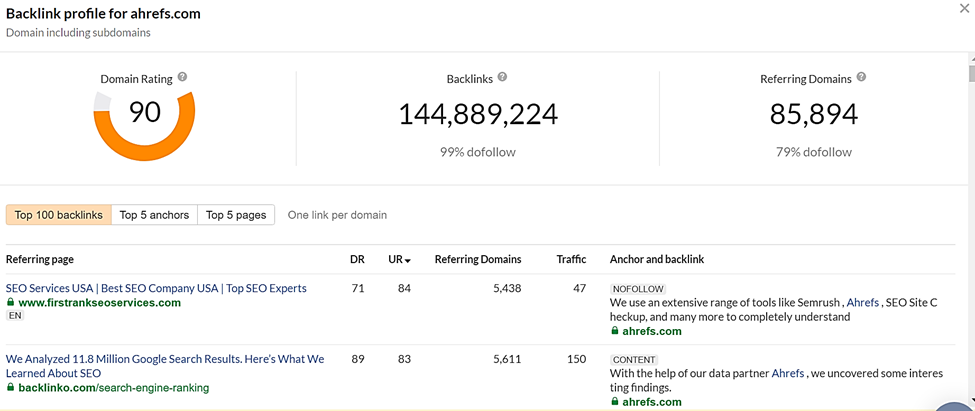
Task: Open the We Analyzed 11.8 Million Google Search Results link
Action: [165, 366]
